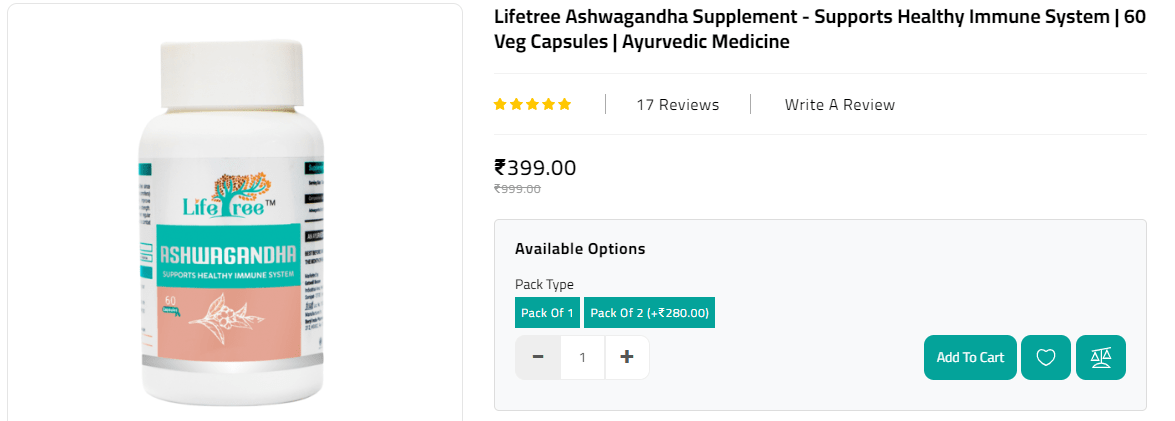The width and height of the screenshot is (1175, 421).
Task: Click the struck-through ₹999.00 original price
Action: [x=517, y=189]
